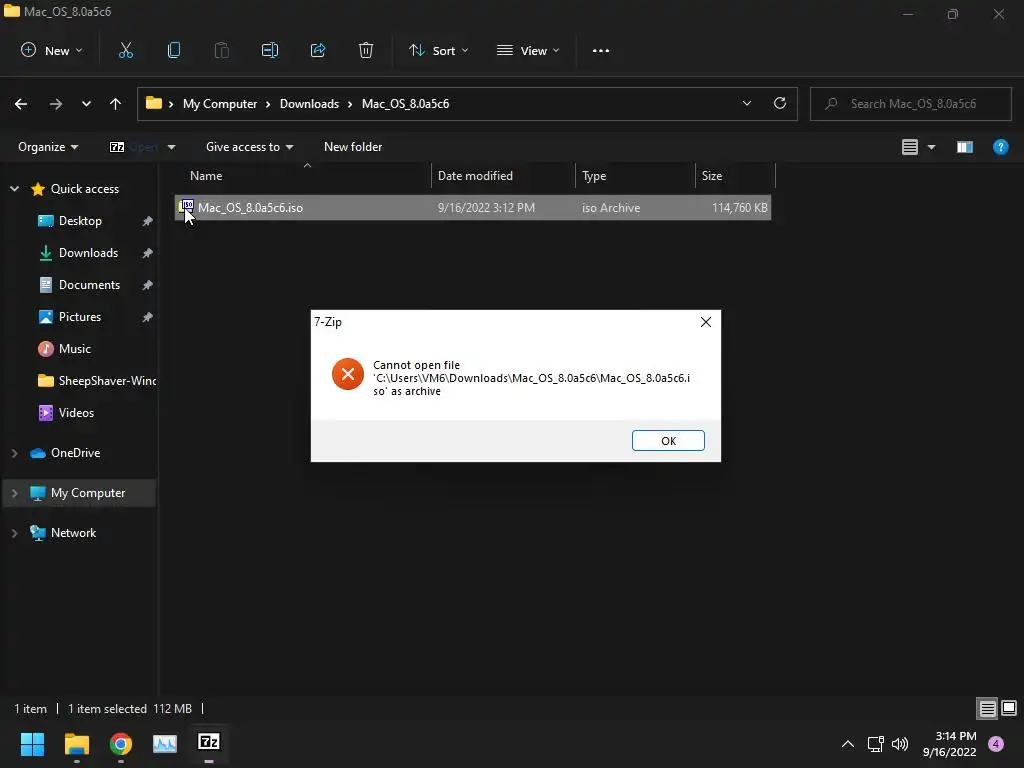This screenshot has width=1024, height=768.
Task: Expand the OneDrive tree node
Action: click(14, 453)
